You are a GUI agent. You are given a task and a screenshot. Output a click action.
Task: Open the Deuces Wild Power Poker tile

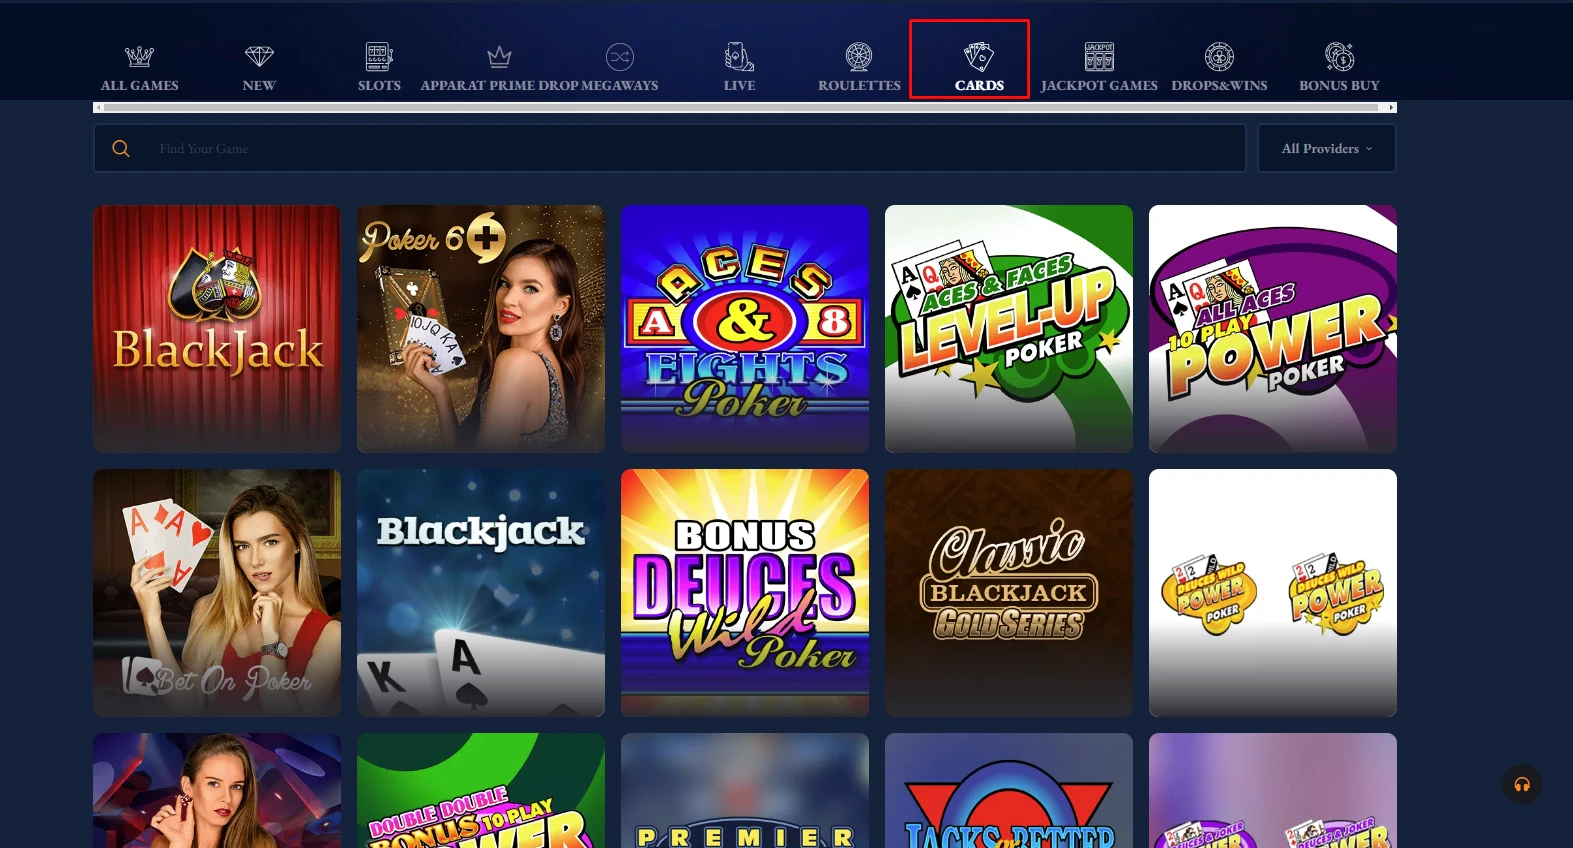1273,593
